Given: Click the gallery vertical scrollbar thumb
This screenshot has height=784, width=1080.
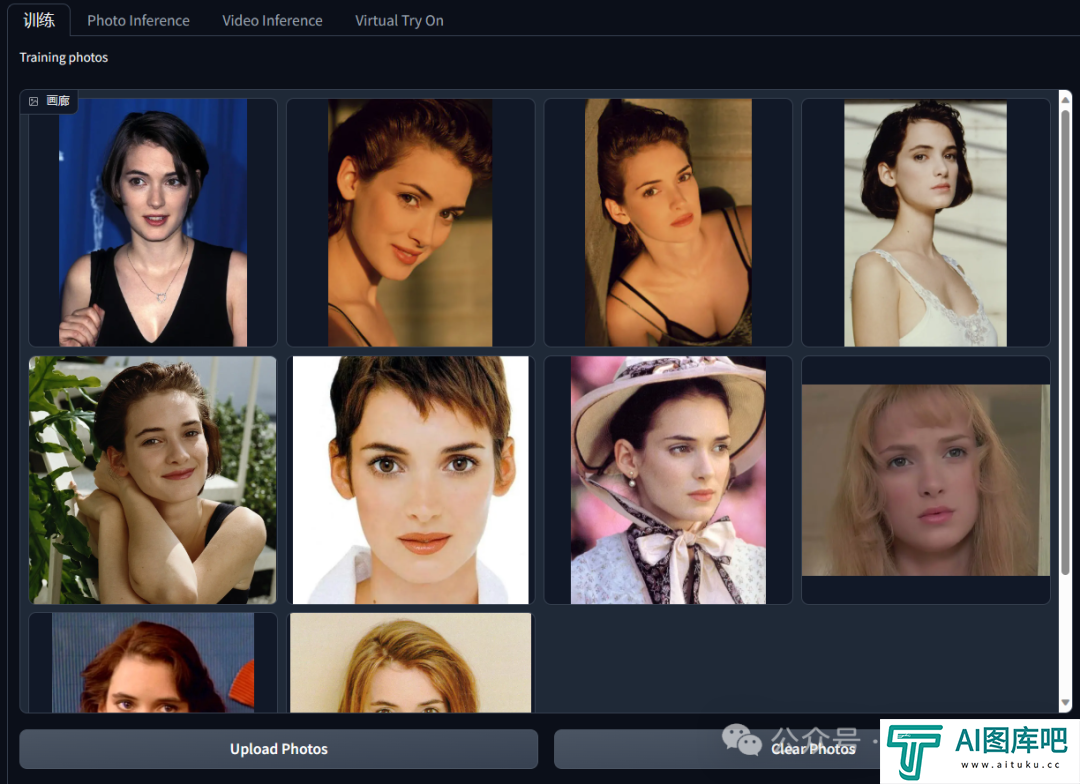Looking at the screenshot, I should 1065,342.
